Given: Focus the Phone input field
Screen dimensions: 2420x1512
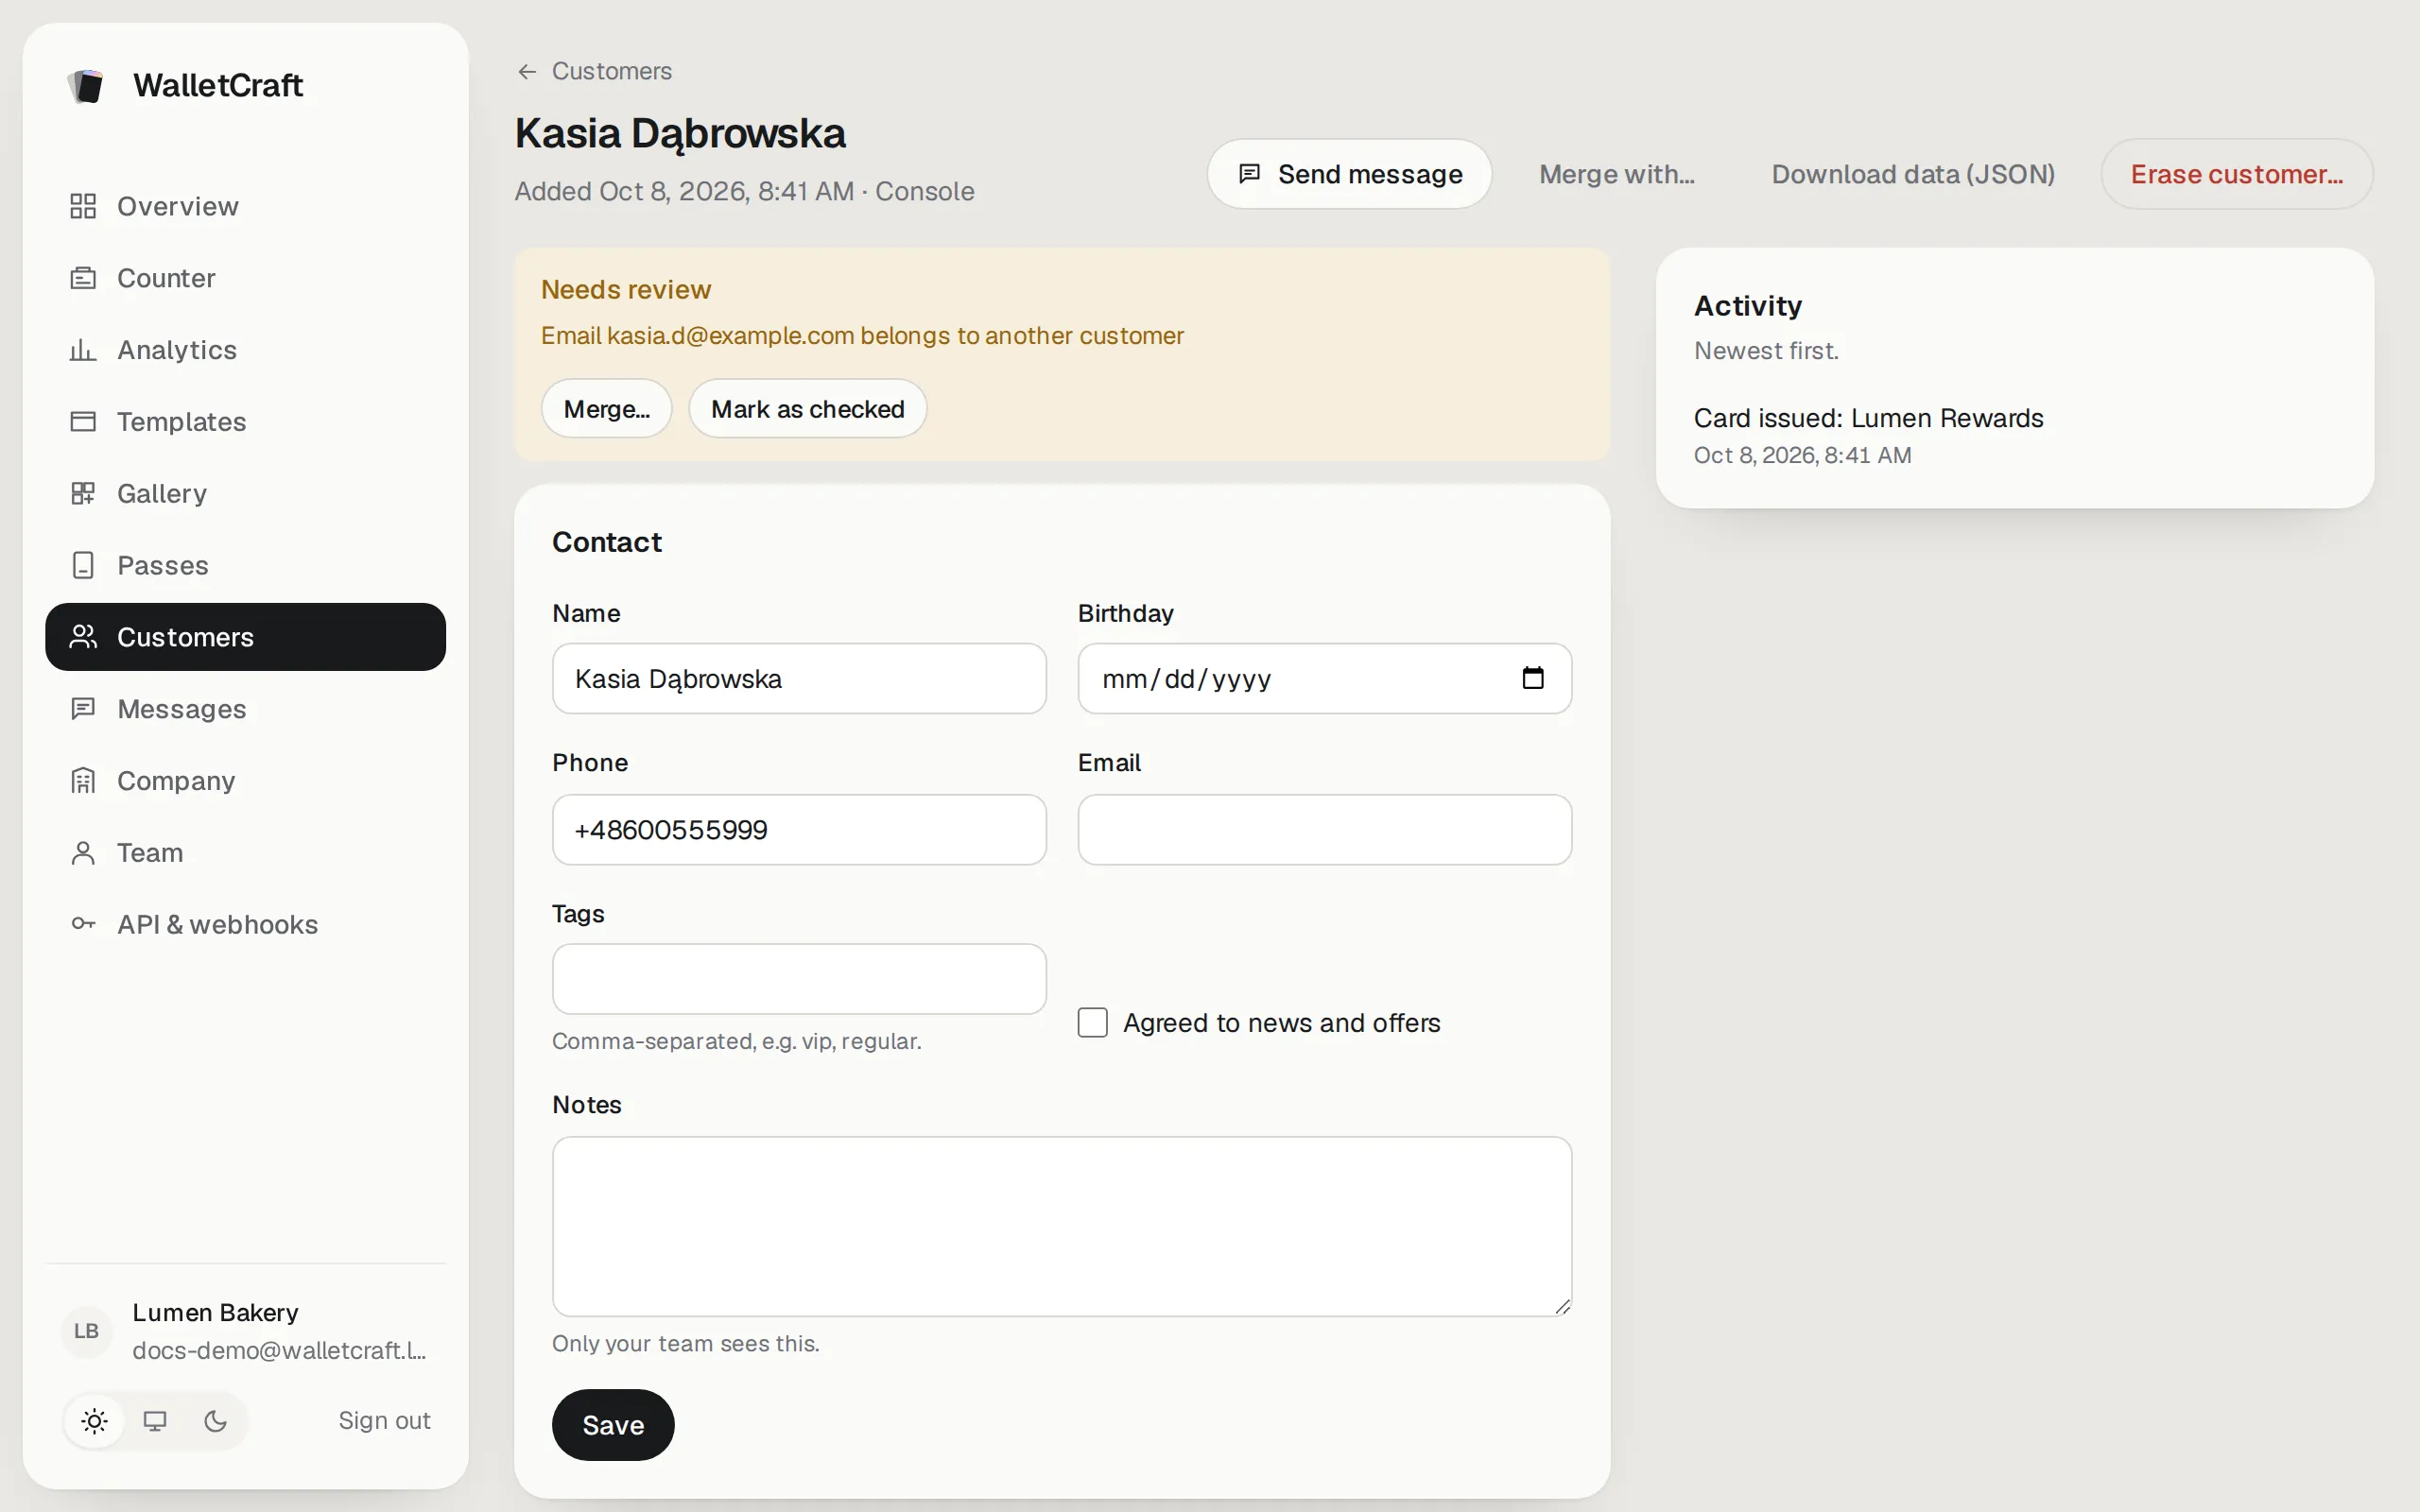Looking at the screenshot, I should click(799, 830).
